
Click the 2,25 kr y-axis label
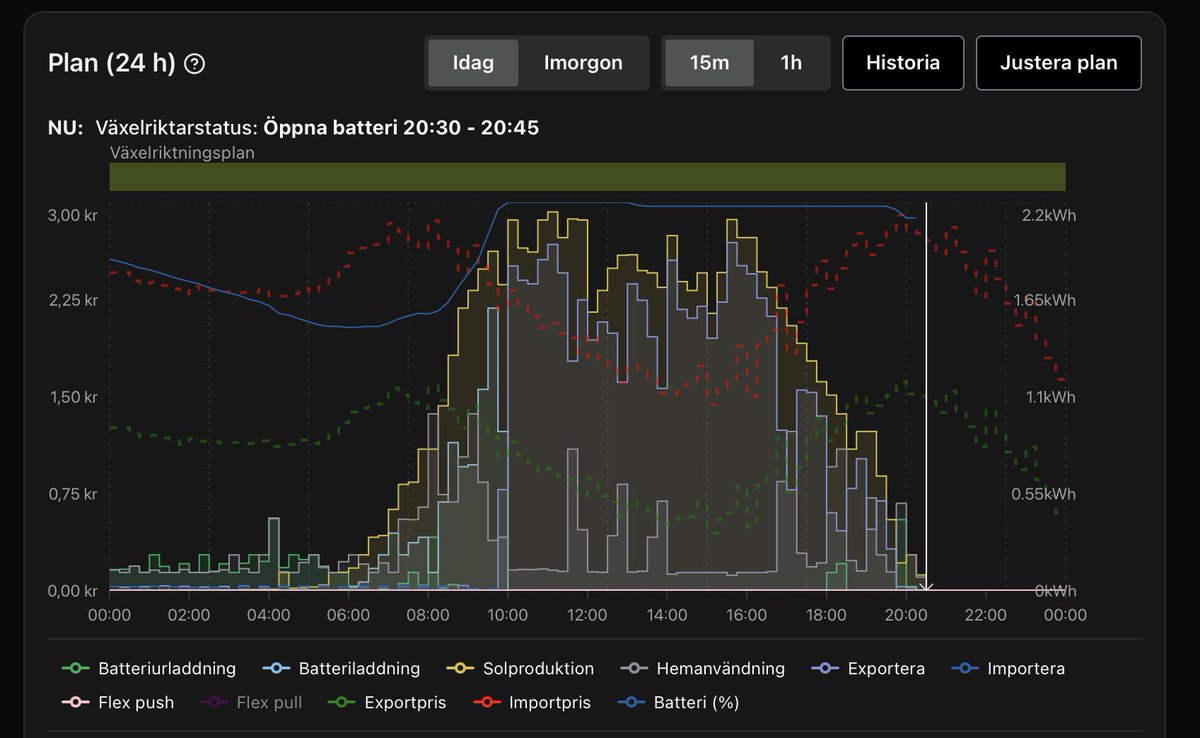point(73,300)
